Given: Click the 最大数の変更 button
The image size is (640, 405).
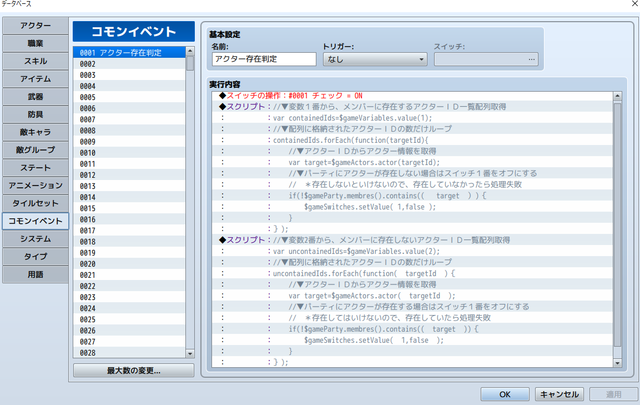Looking at the screenshot, I should pos(133,371).
